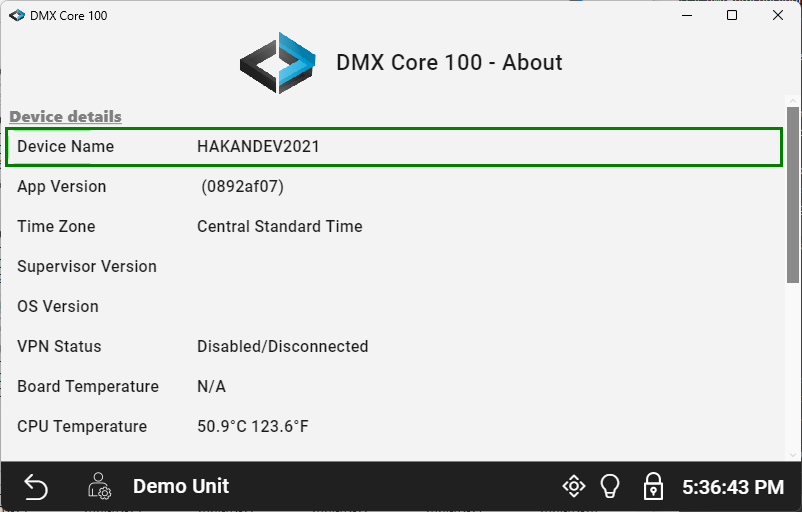Select the Time Zone row

point(393,227)
